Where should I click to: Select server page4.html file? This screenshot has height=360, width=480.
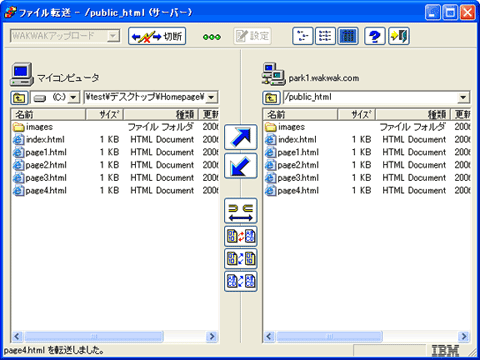point(292,190)
